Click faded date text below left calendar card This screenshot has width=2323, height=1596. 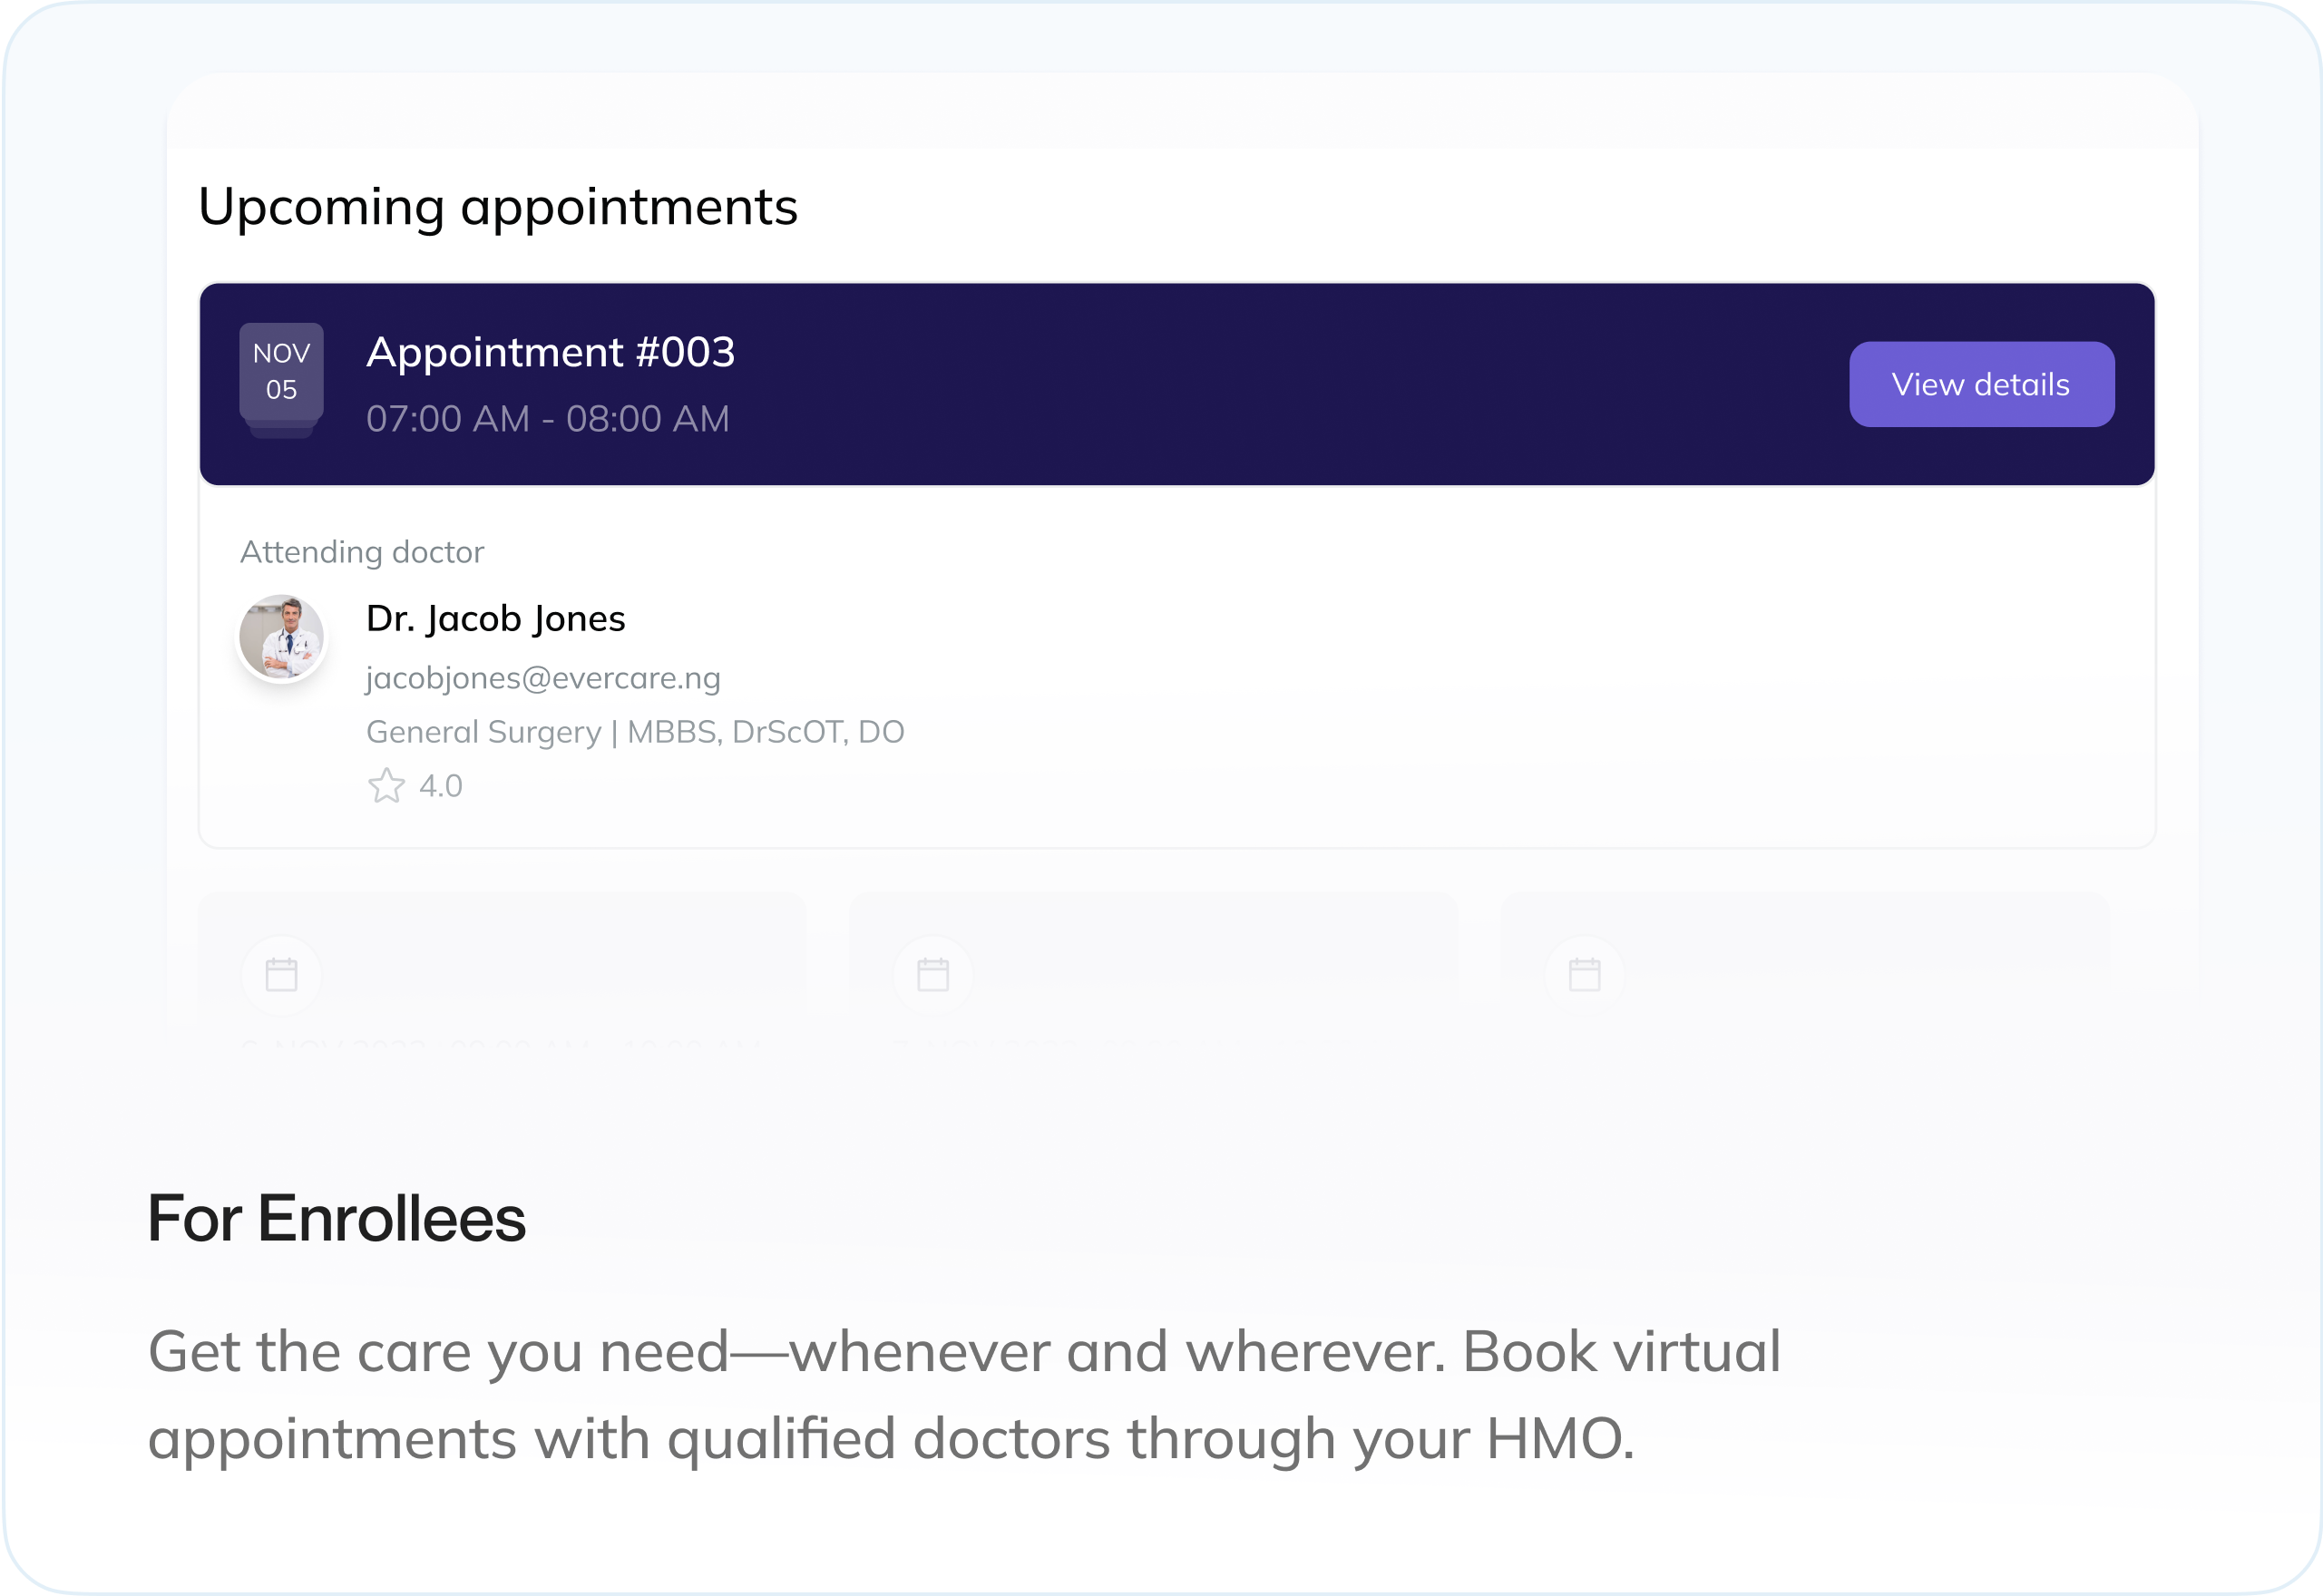tap(500, 1046)
